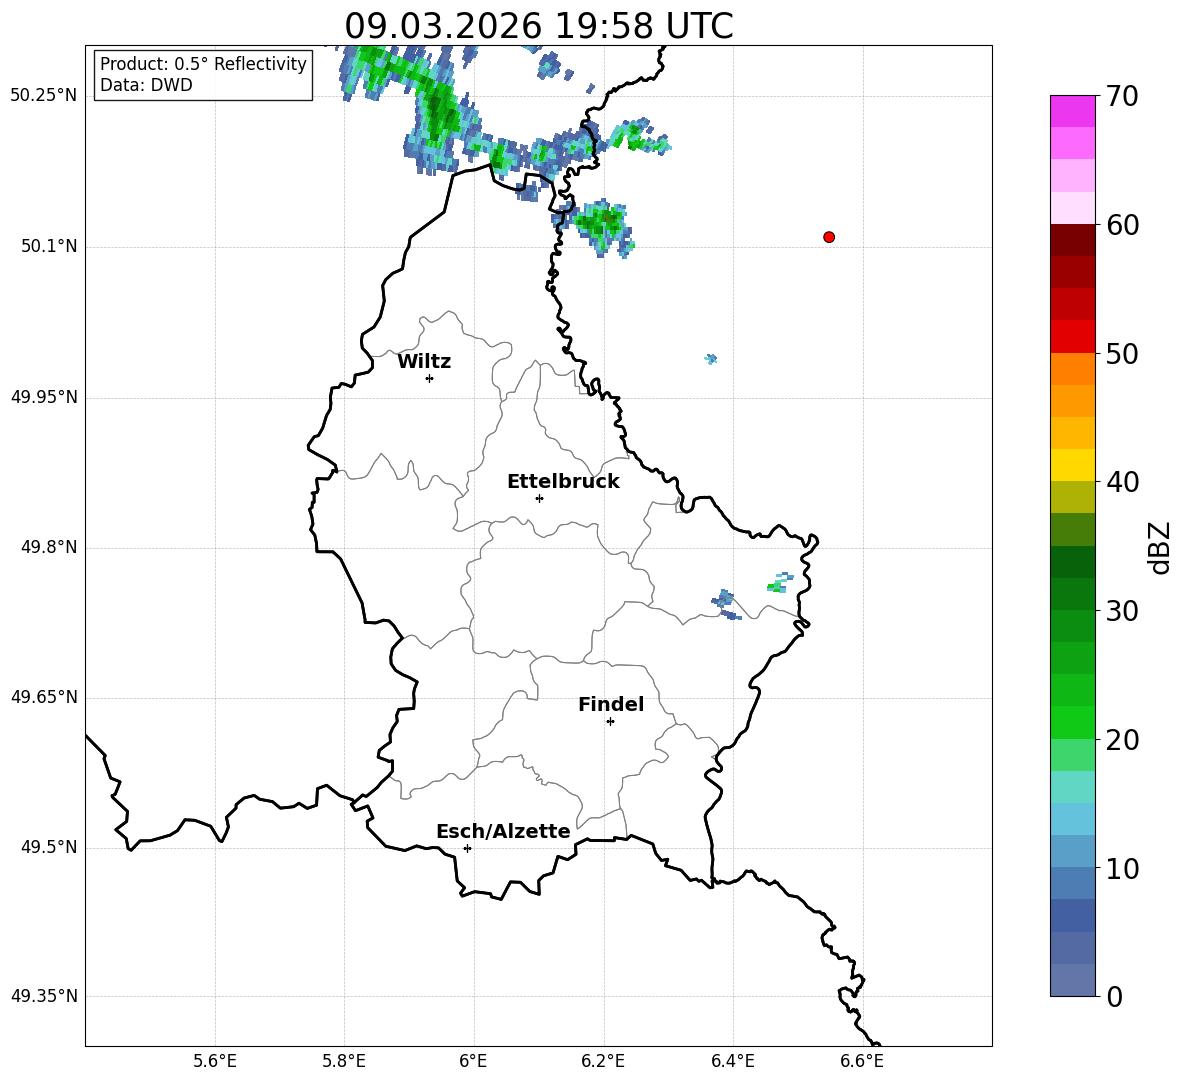Click the Findel cross marker
Screen dimensions: 1184x1081
[610, 722]
